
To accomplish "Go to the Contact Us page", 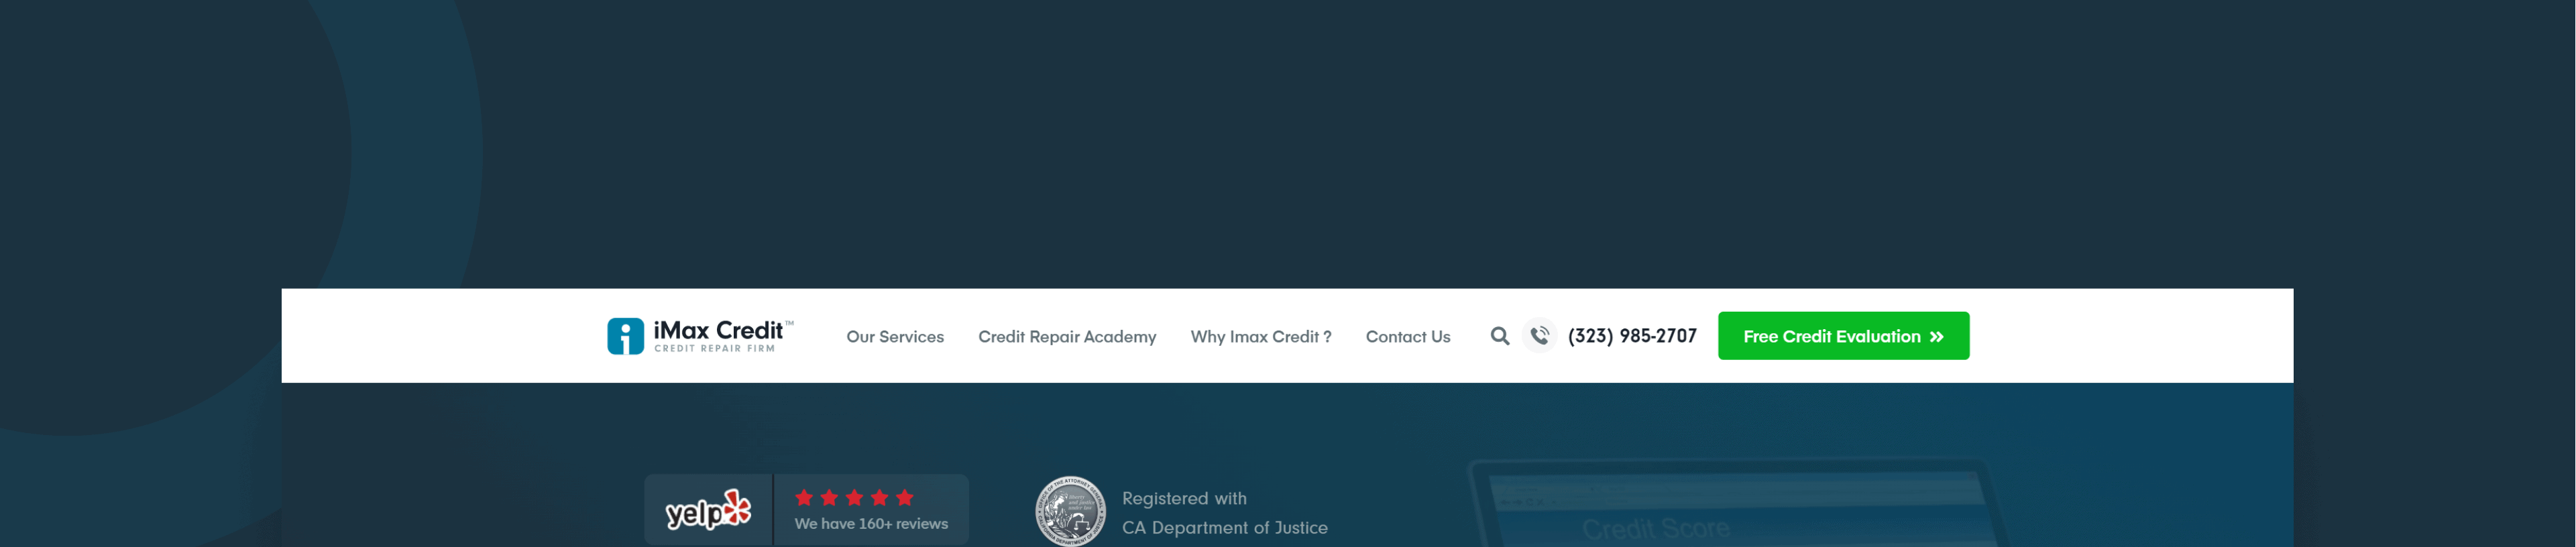I will click(x=1407, y=337).
